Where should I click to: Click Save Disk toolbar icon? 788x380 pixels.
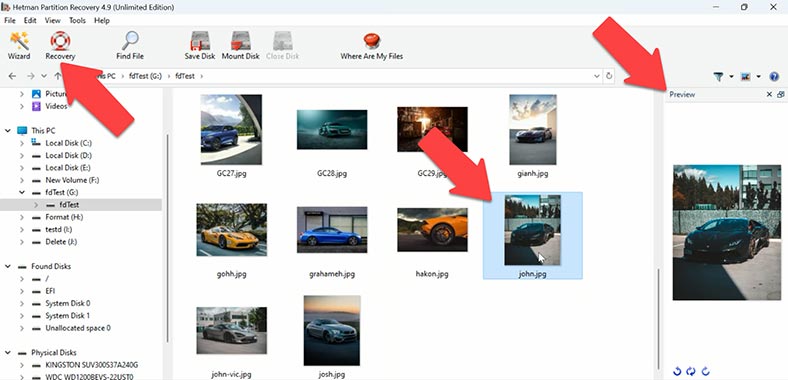click(x=200, y=46)
